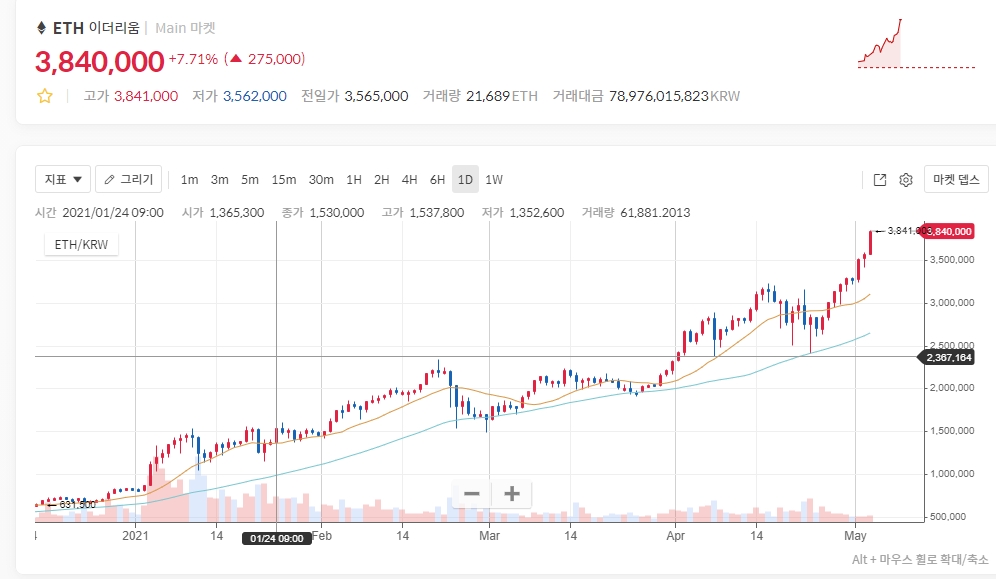The image size is (996, 579).
Task: Choose the 30m interval
Action: pyautogui.click(x=321, y=180)
